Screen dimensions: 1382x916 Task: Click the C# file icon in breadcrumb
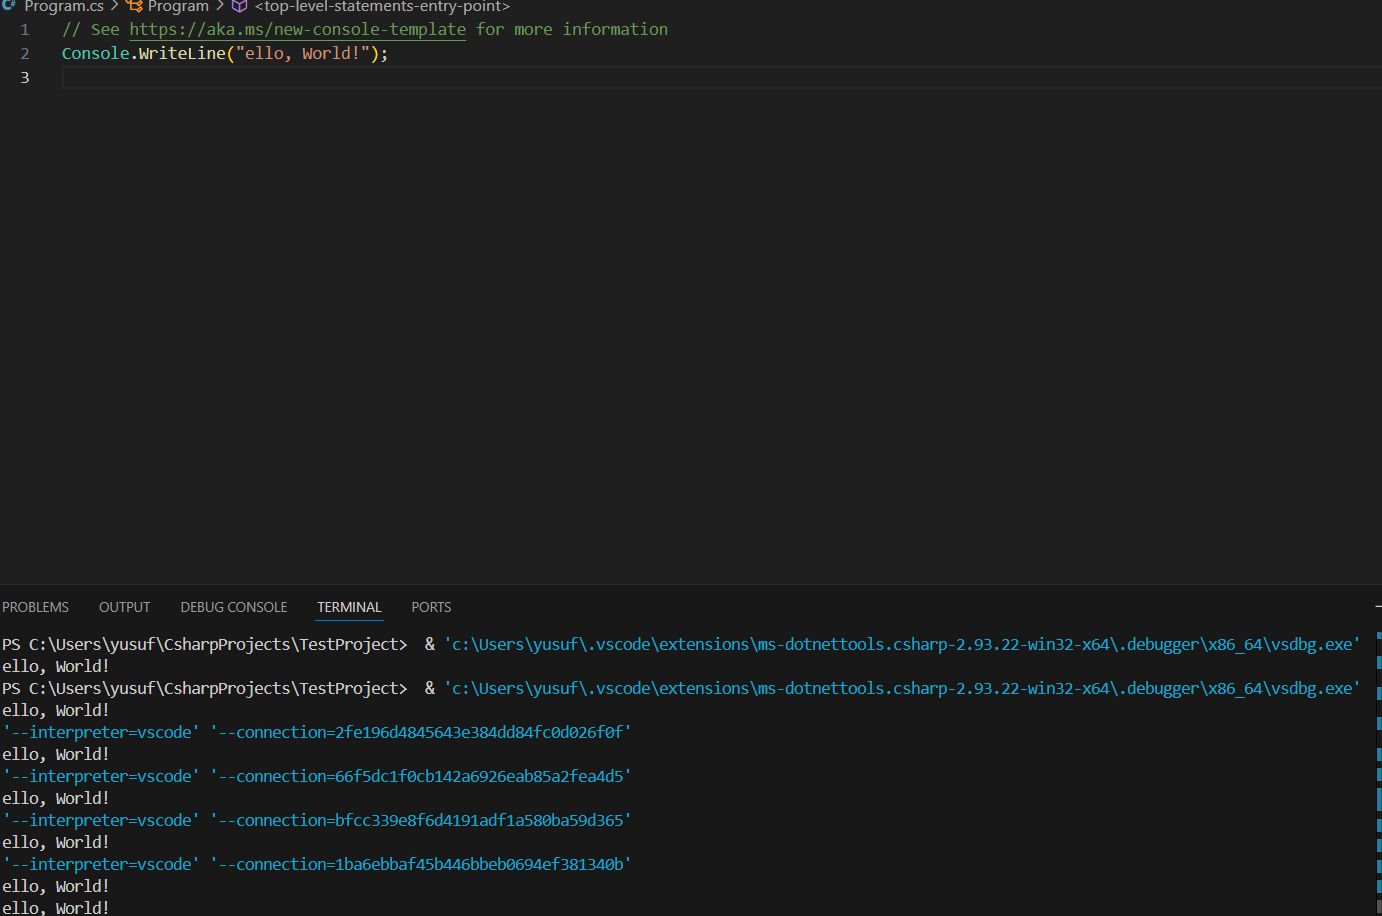pos(9,6)
